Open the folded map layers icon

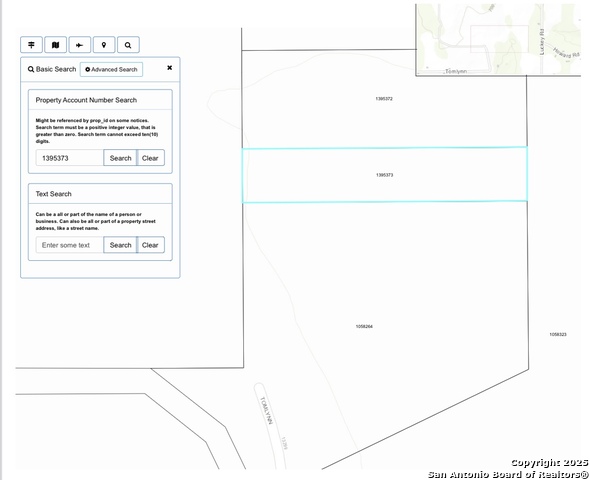(x=56, y=45)
